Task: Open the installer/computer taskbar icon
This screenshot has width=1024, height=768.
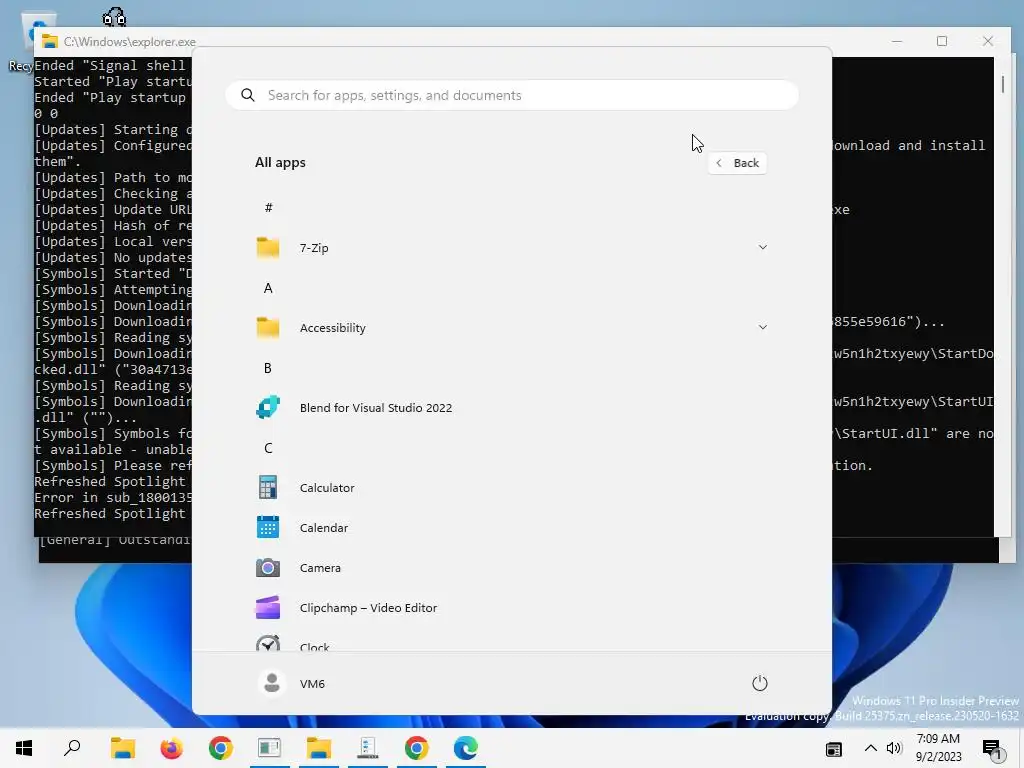Action: (368, 748)
